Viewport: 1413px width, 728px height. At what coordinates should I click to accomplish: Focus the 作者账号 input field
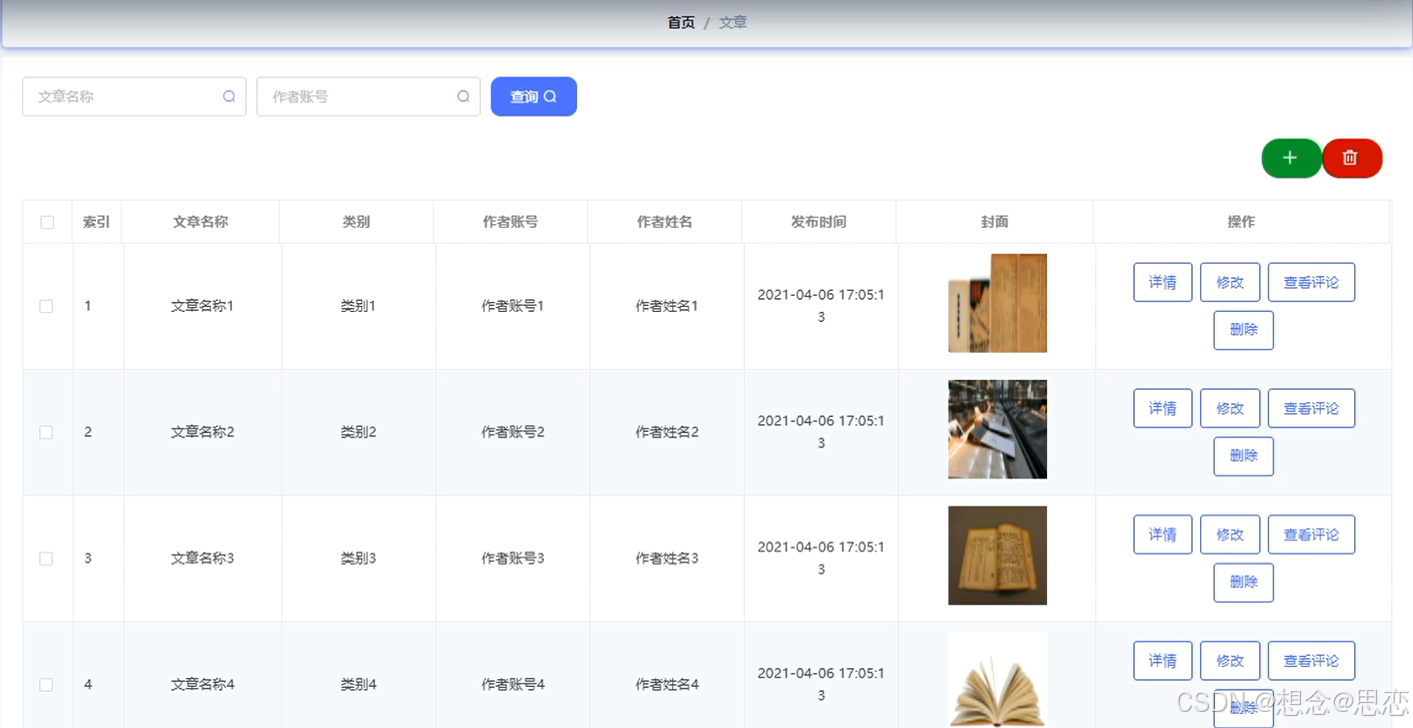tap(368, 97)
